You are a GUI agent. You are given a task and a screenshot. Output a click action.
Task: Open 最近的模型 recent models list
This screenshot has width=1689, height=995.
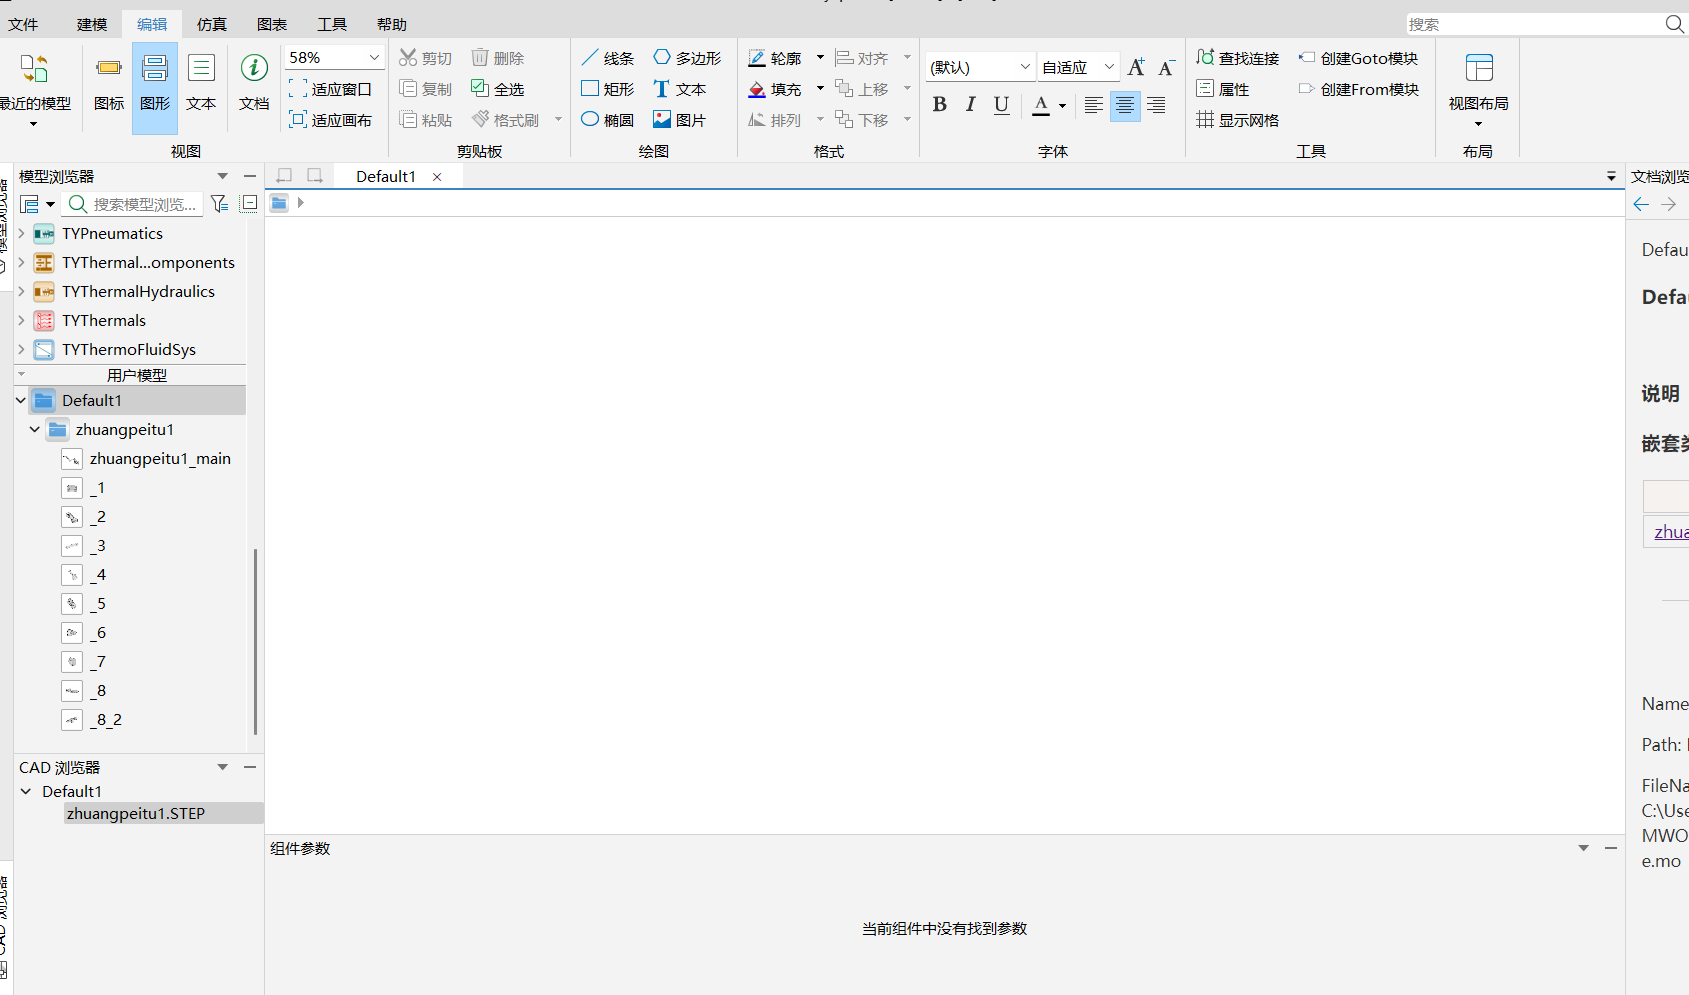coord(35,88)
